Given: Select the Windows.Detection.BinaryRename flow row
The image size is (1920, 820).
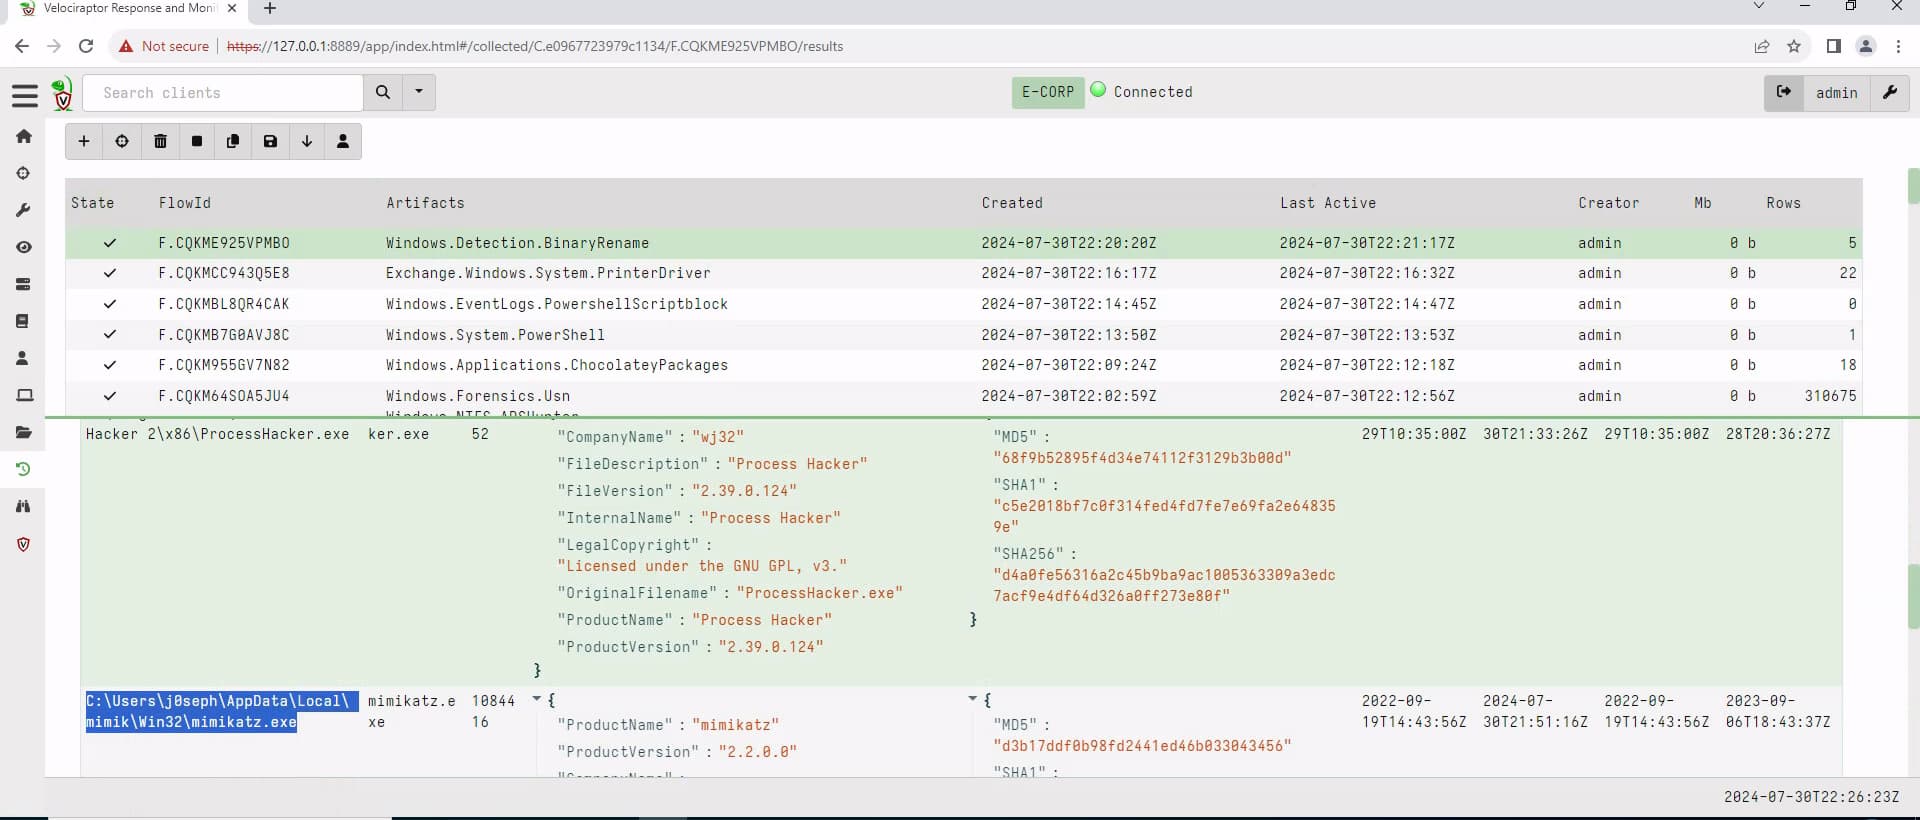Looking at the screenshot, I should tap(517, 243).
